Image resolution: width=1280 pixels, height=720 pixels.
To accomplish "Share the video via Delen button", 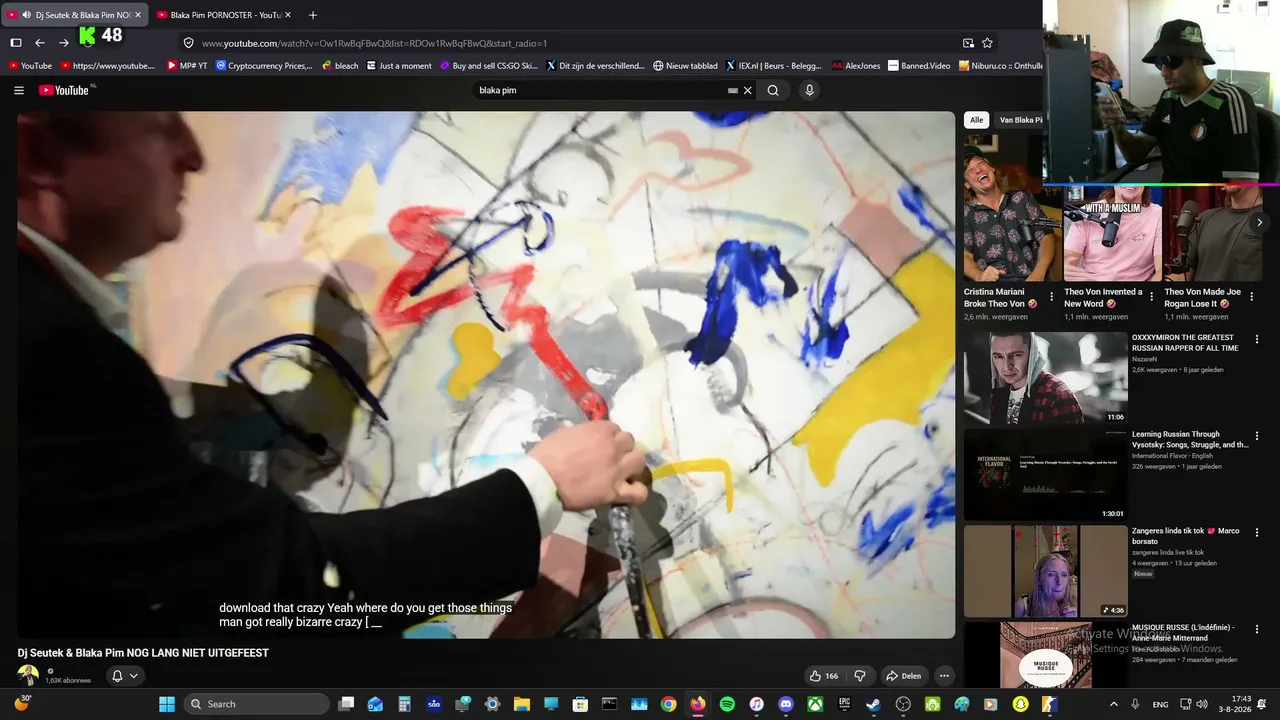I will [904, 676].
